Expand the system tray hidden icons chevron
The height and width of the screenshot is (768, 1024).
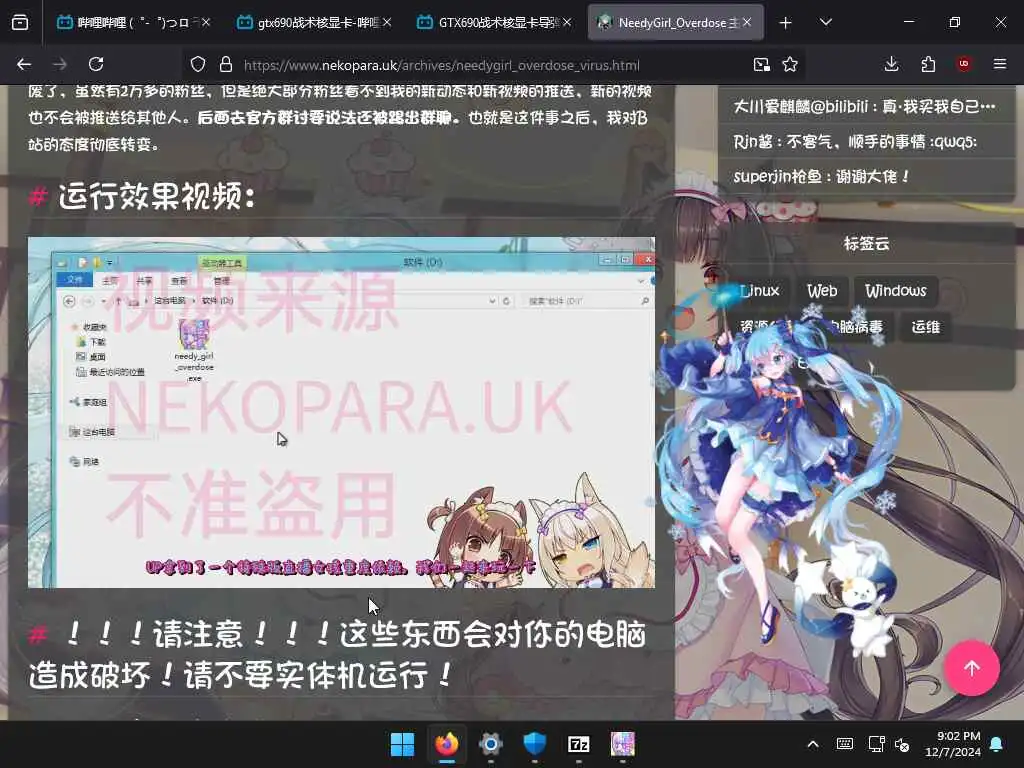pyautogui.click(x=813, y=744)
